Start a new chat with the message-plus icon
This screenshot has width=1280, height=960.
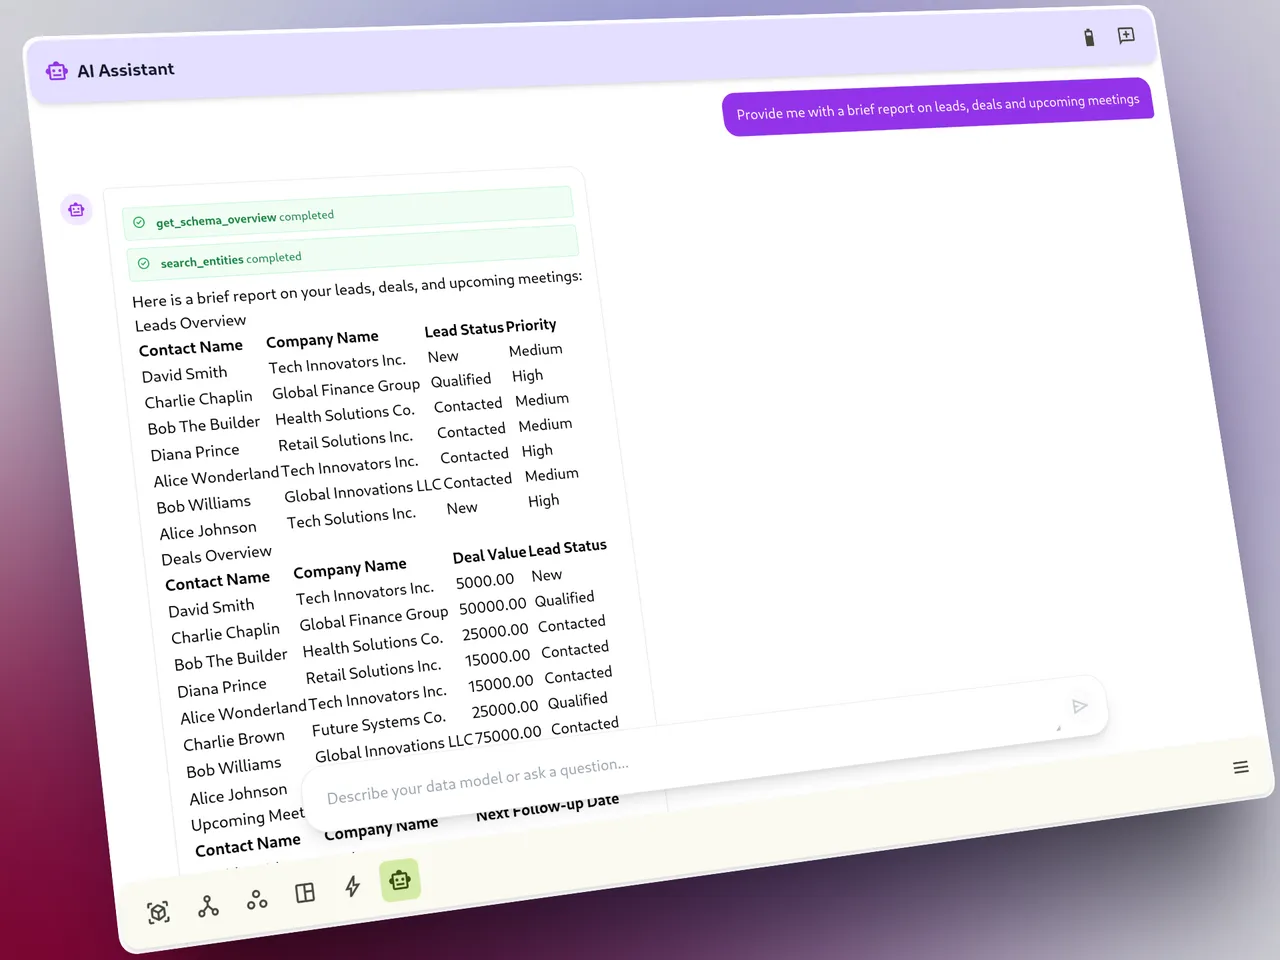pyautogui.click(x=1126, y=36)
